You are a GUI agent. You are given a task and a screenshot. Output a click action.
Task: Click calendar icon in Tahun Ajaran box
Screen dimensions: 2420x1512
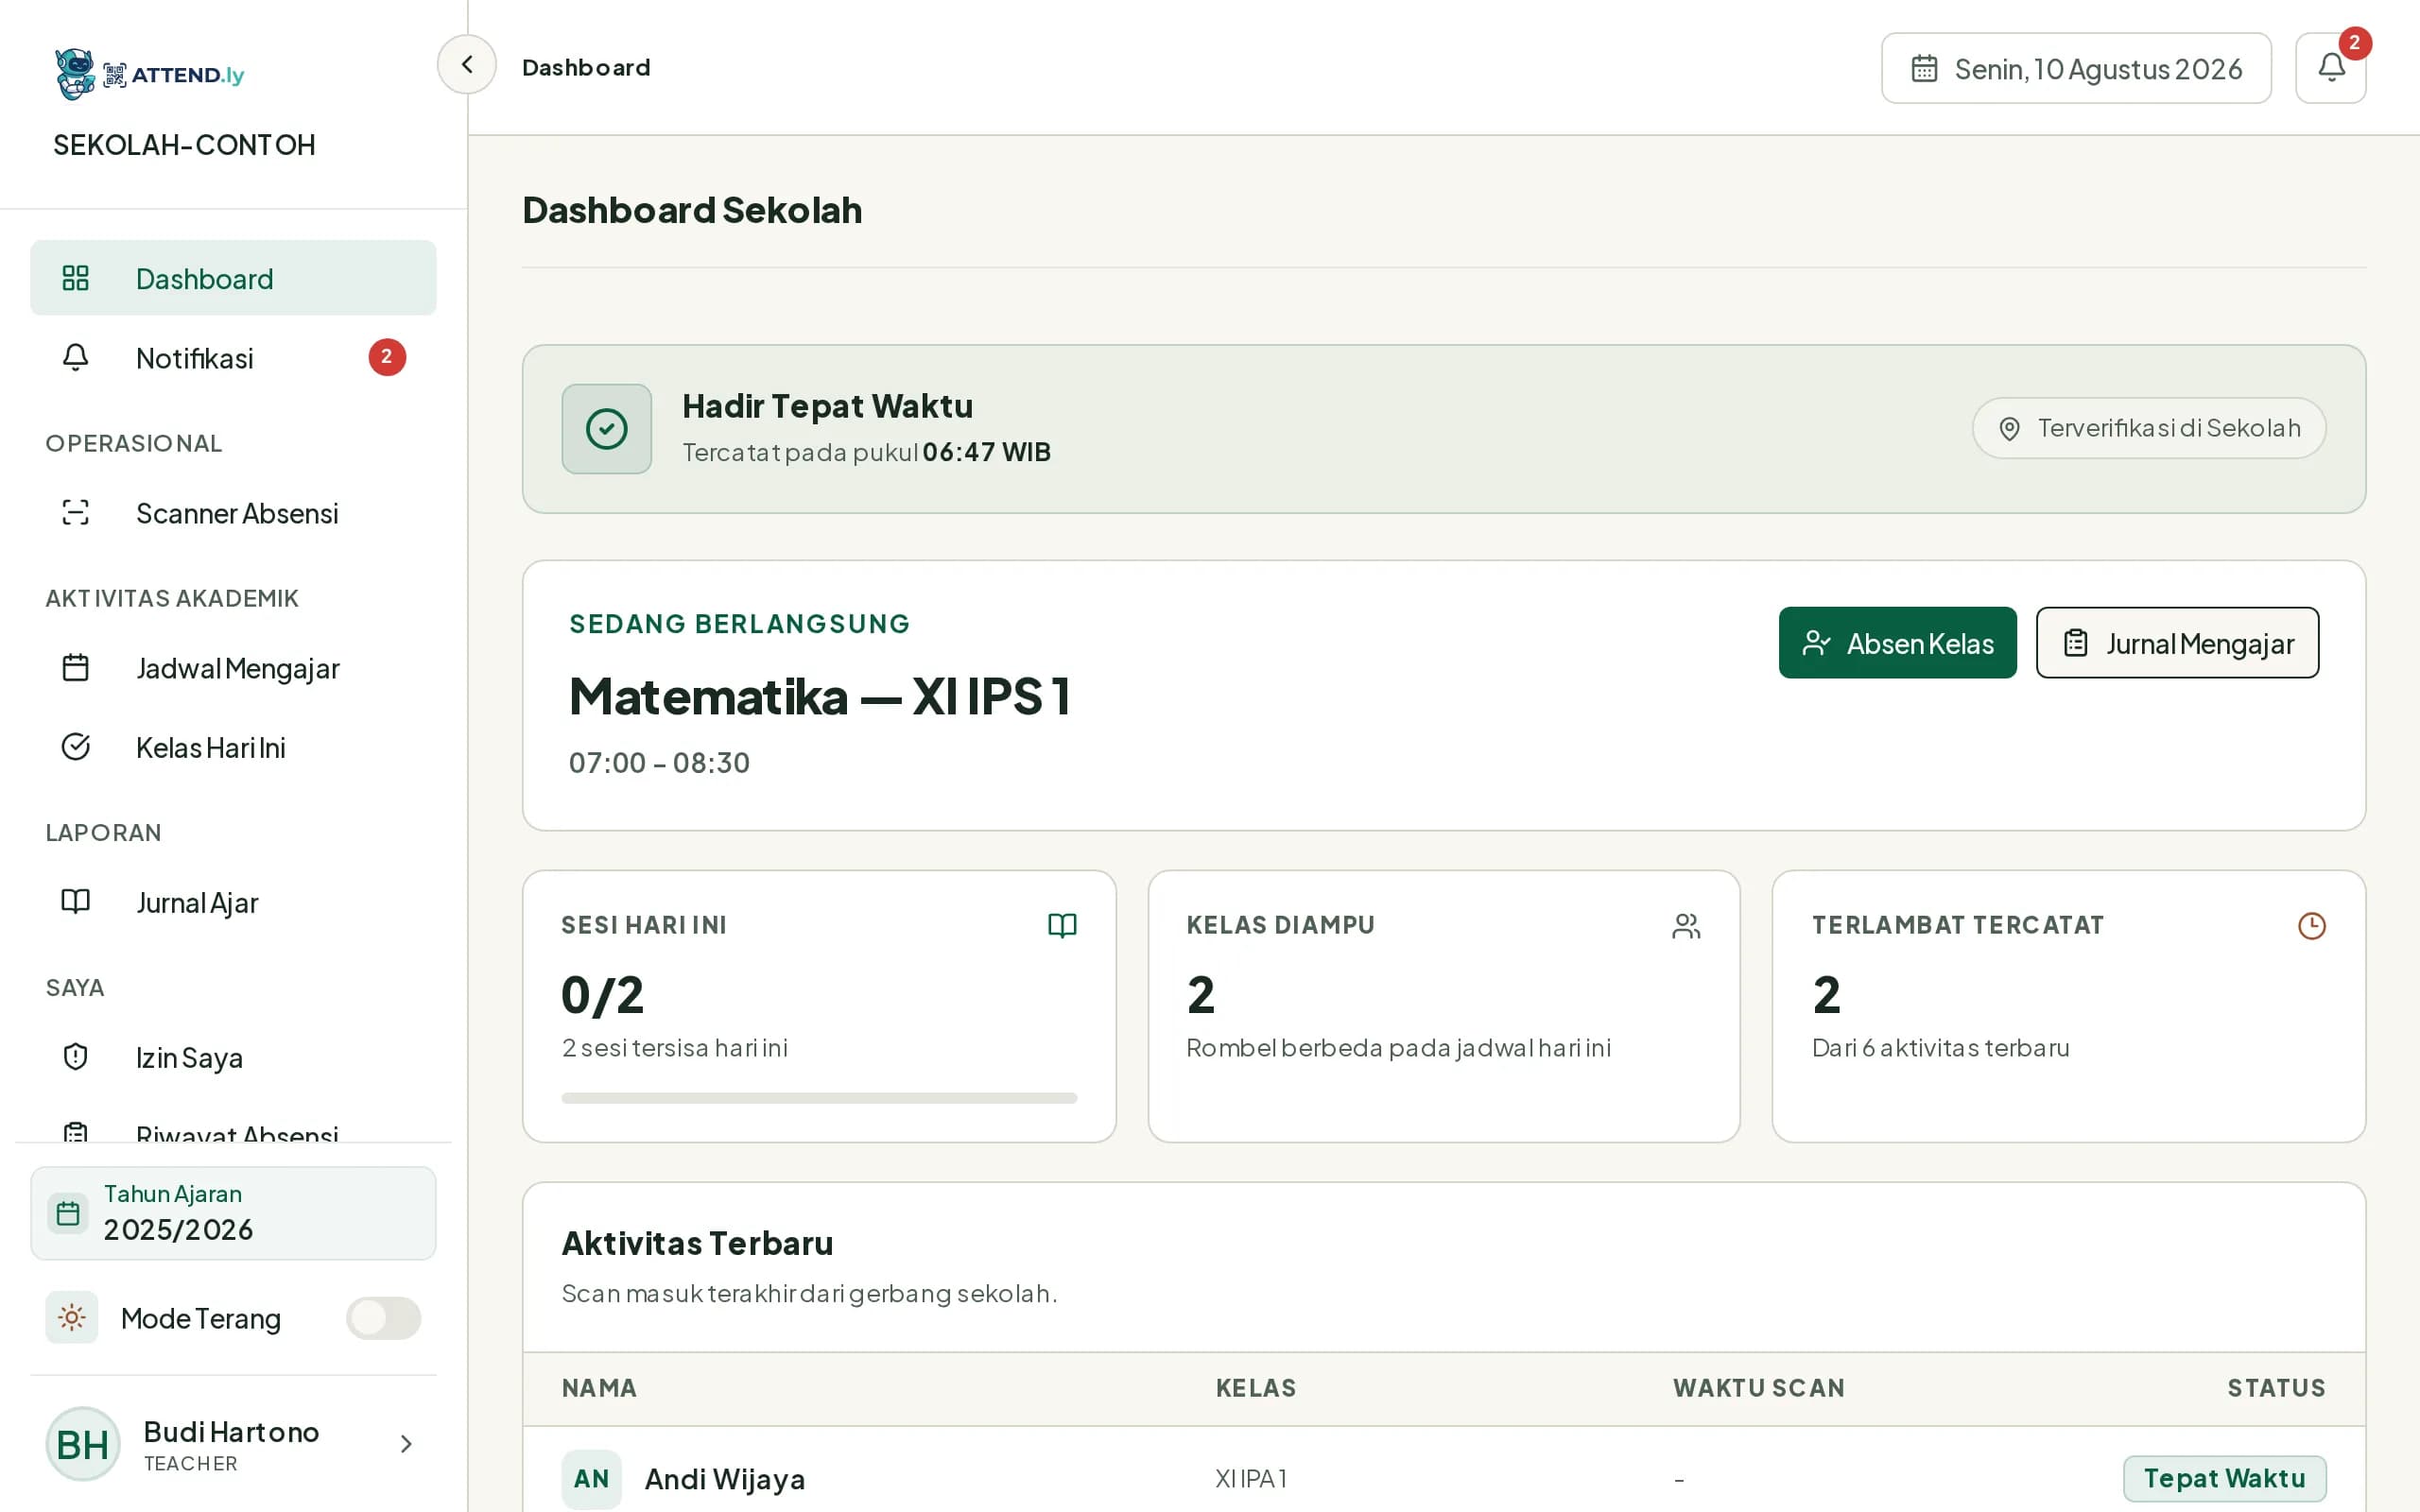(x=68, y=1213)
